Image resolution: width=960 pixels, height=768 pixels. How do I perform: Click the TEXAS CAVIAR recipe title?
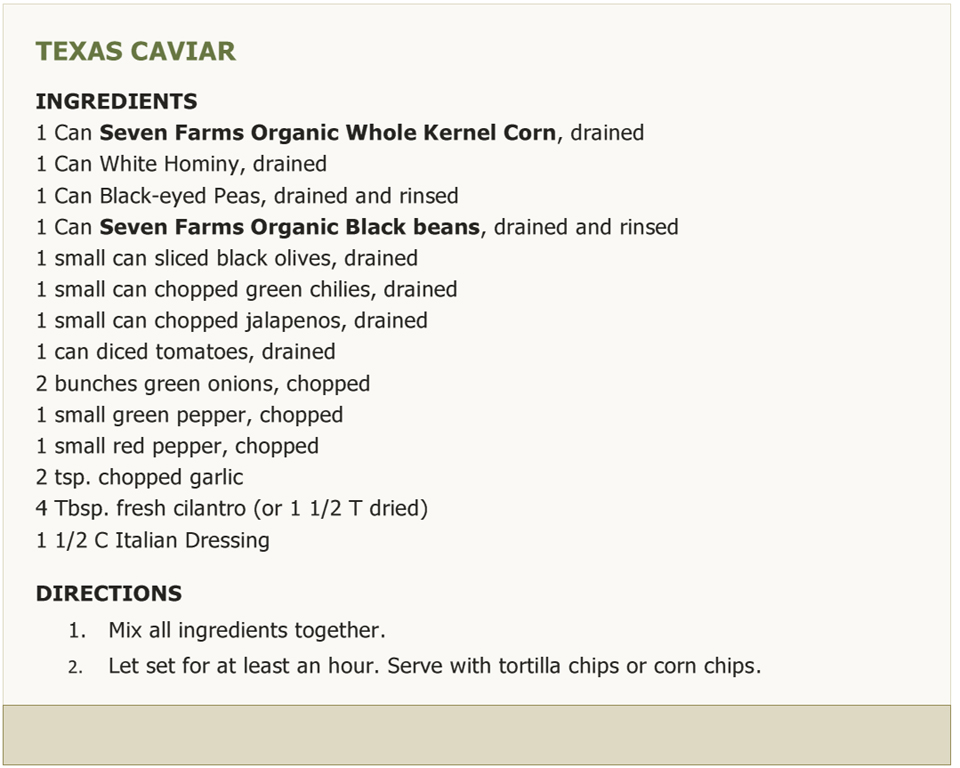(x=135, y=51)
